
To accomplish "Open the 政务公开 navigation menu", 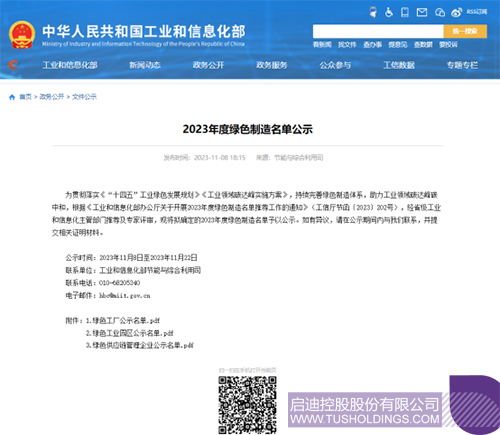I will click(208, 65).
